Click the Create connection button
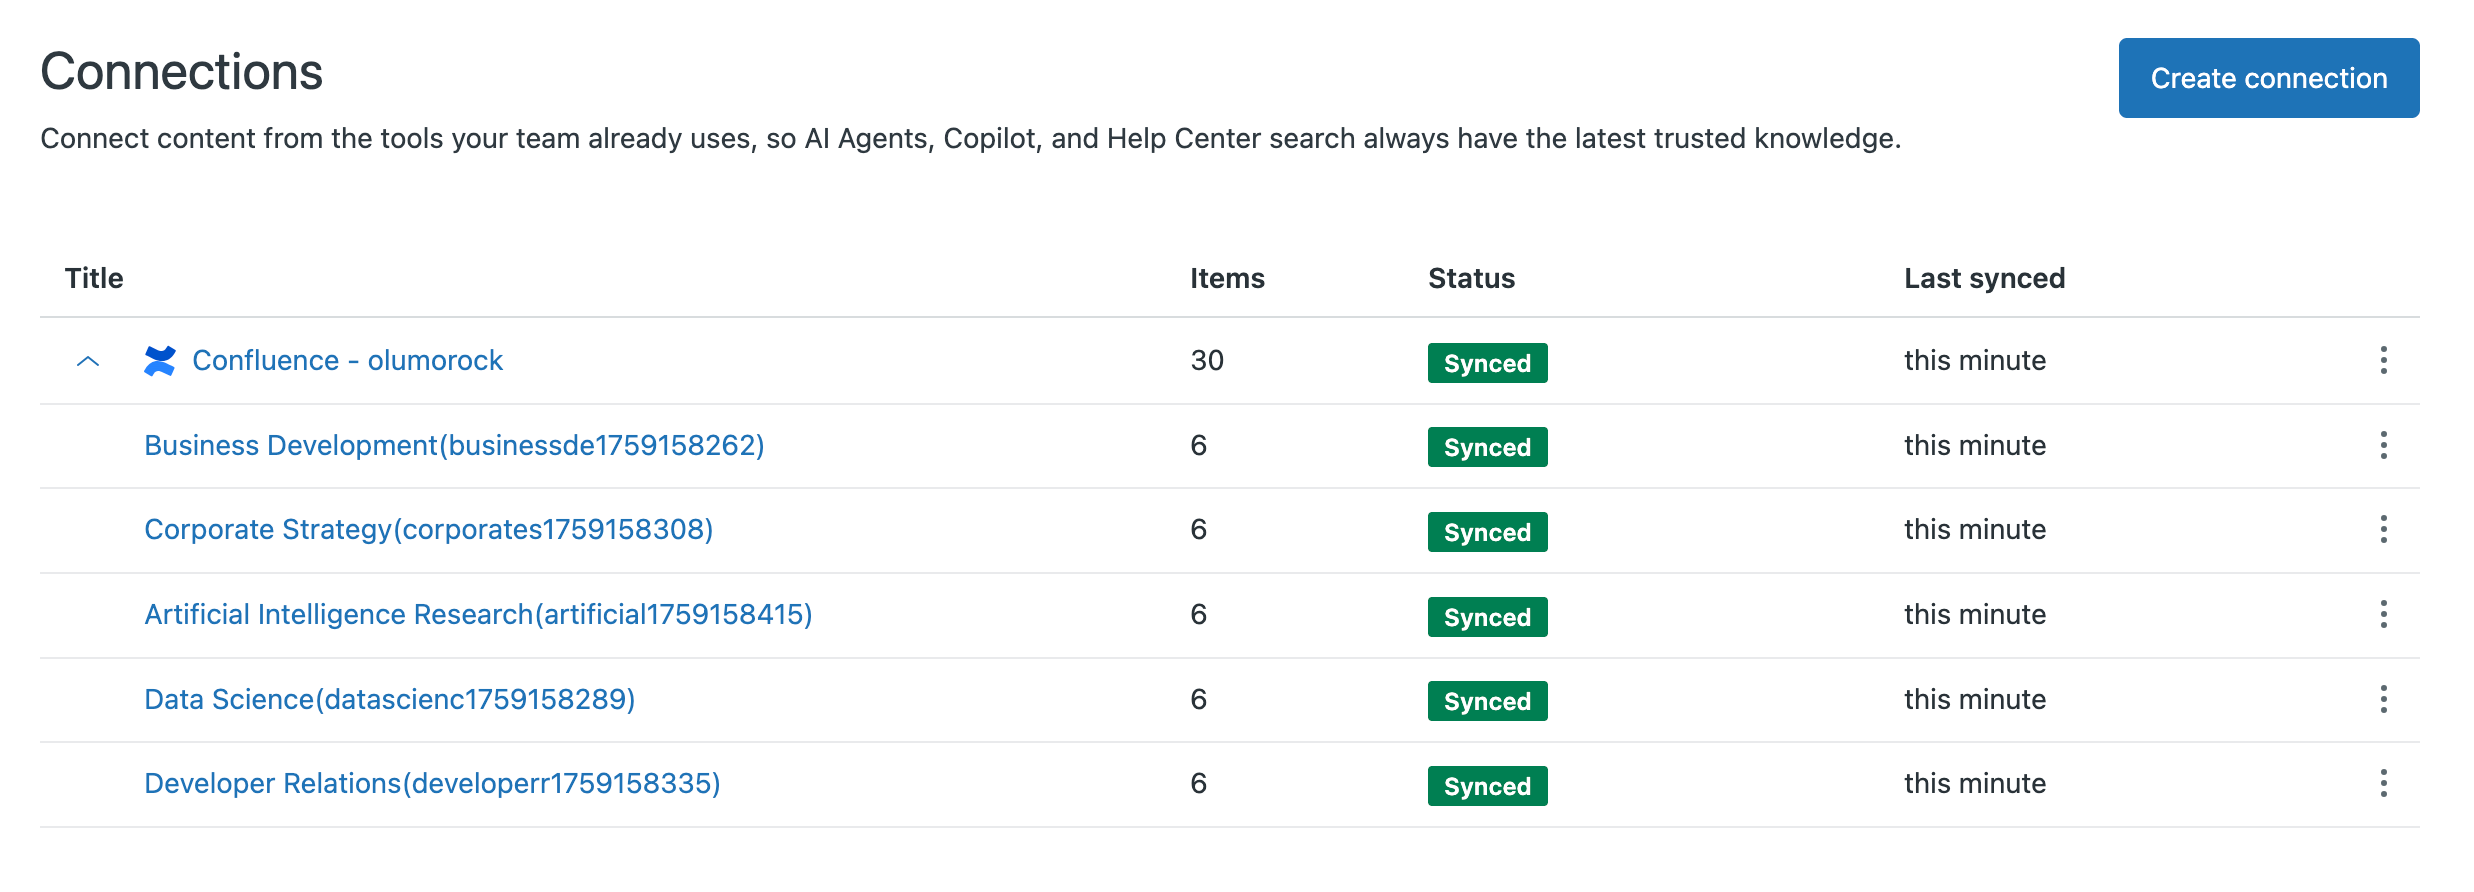Screen dimensions: 2474x892 pos(2268,78)
